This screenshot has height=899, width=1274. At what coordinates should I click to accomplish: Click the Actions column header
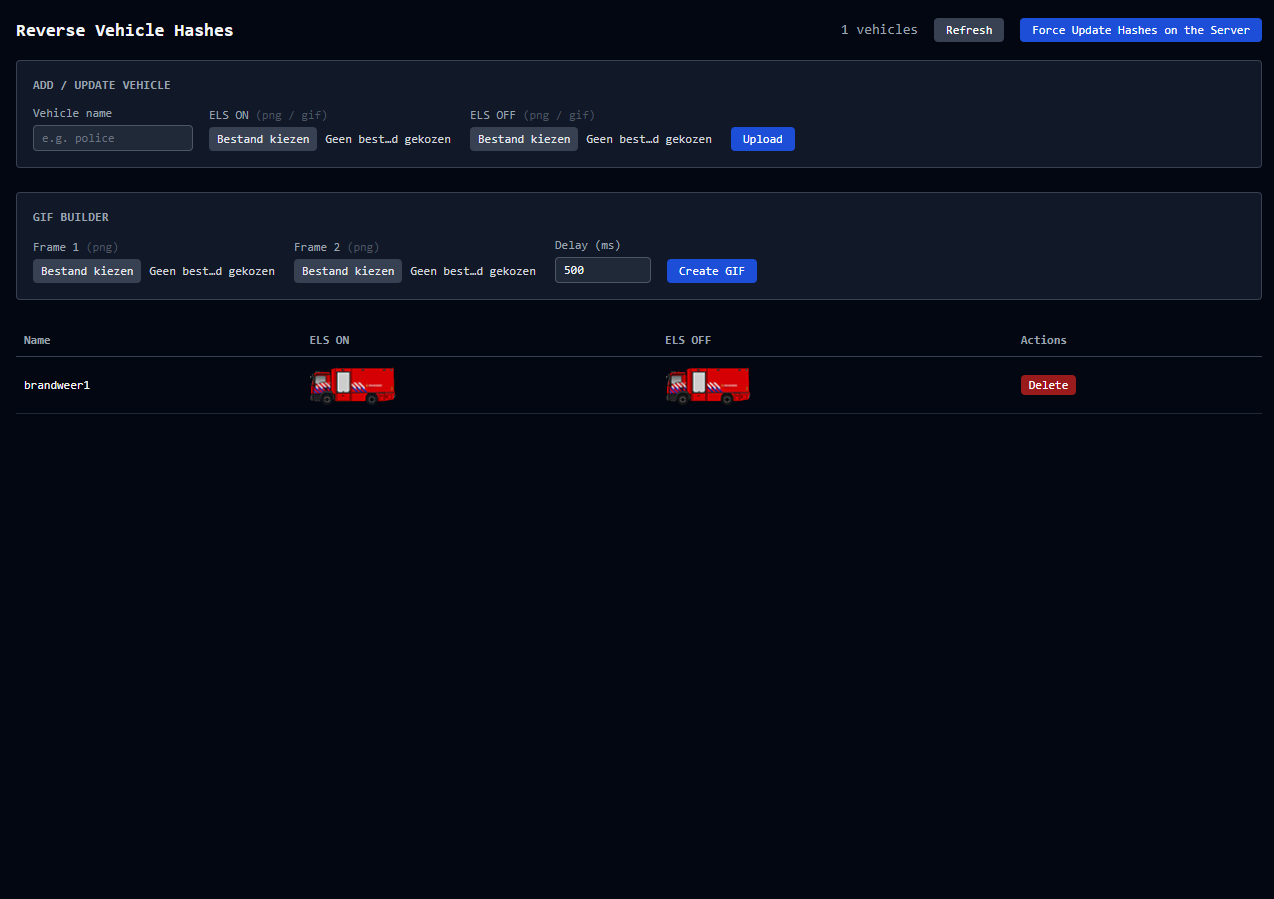1043,340
